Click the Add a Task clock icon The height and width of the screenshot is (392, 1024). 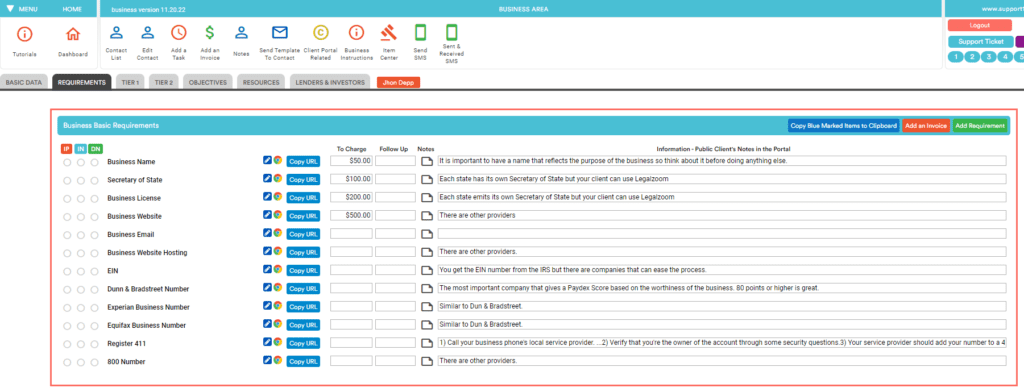[178, 33]
